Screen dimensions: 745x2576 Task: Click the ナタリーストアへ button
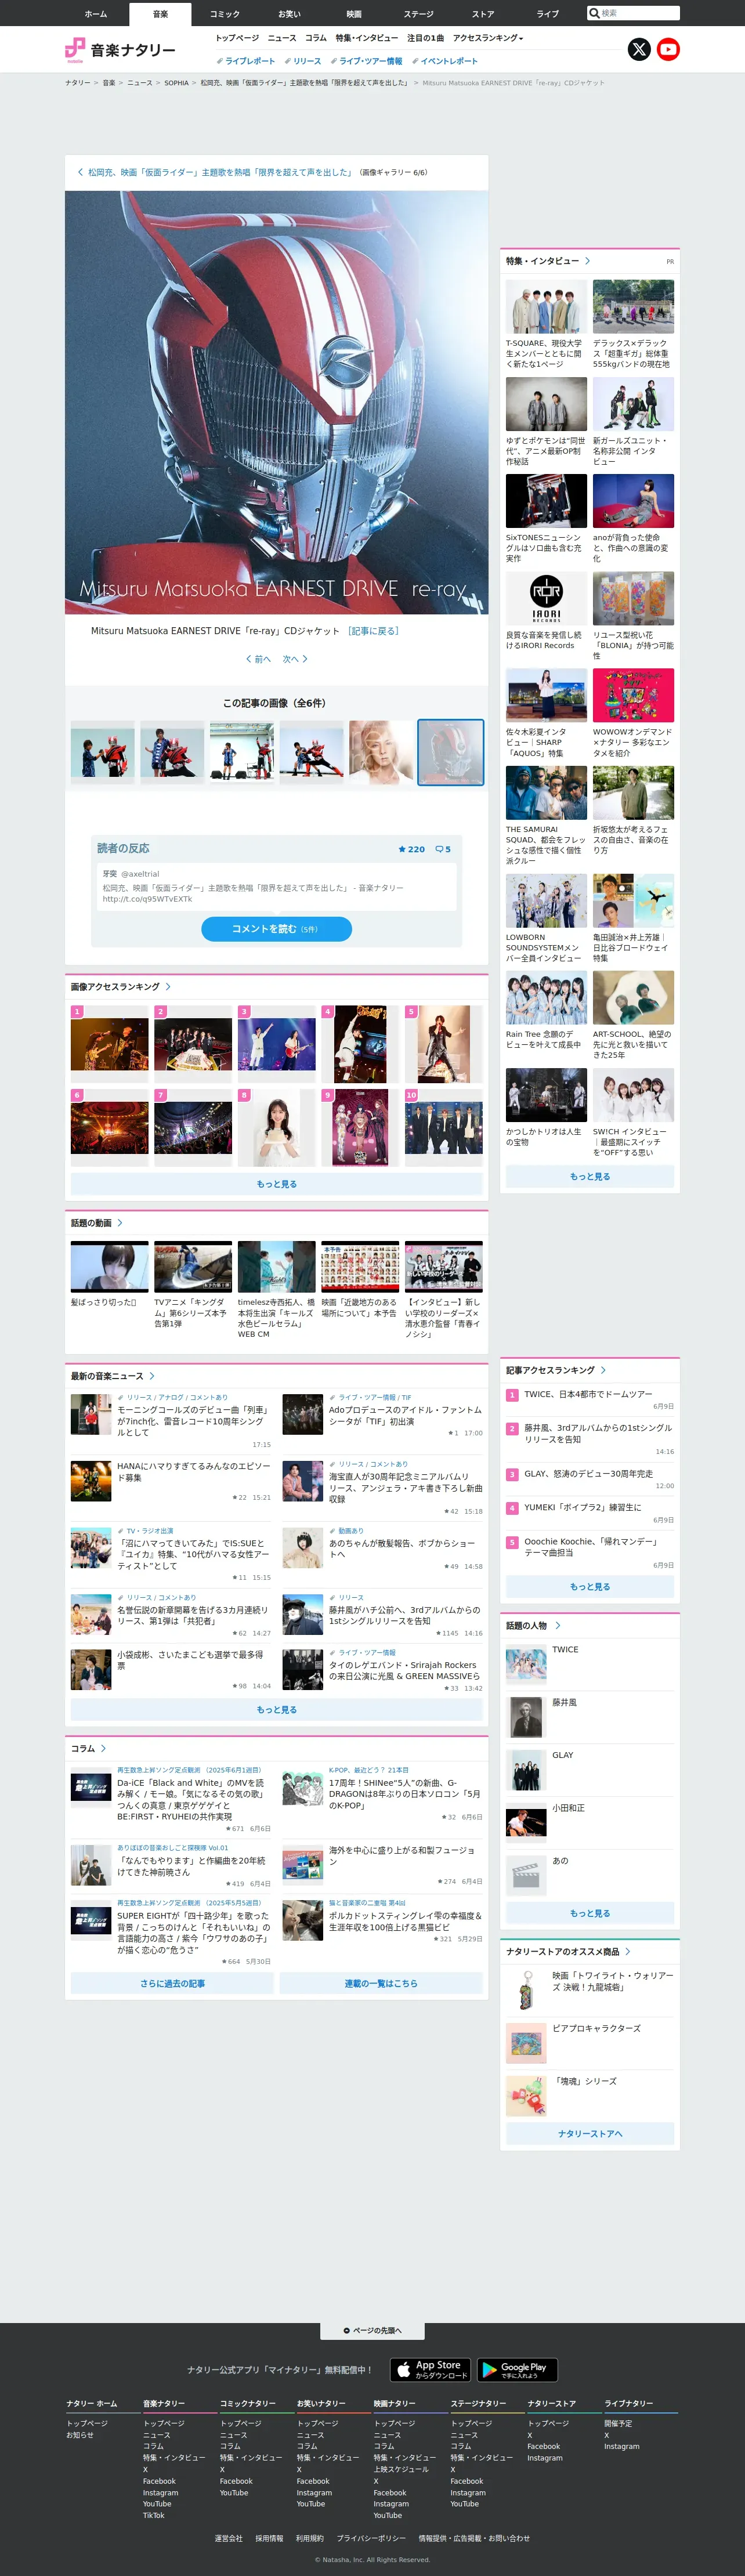tap(590, 2134)
